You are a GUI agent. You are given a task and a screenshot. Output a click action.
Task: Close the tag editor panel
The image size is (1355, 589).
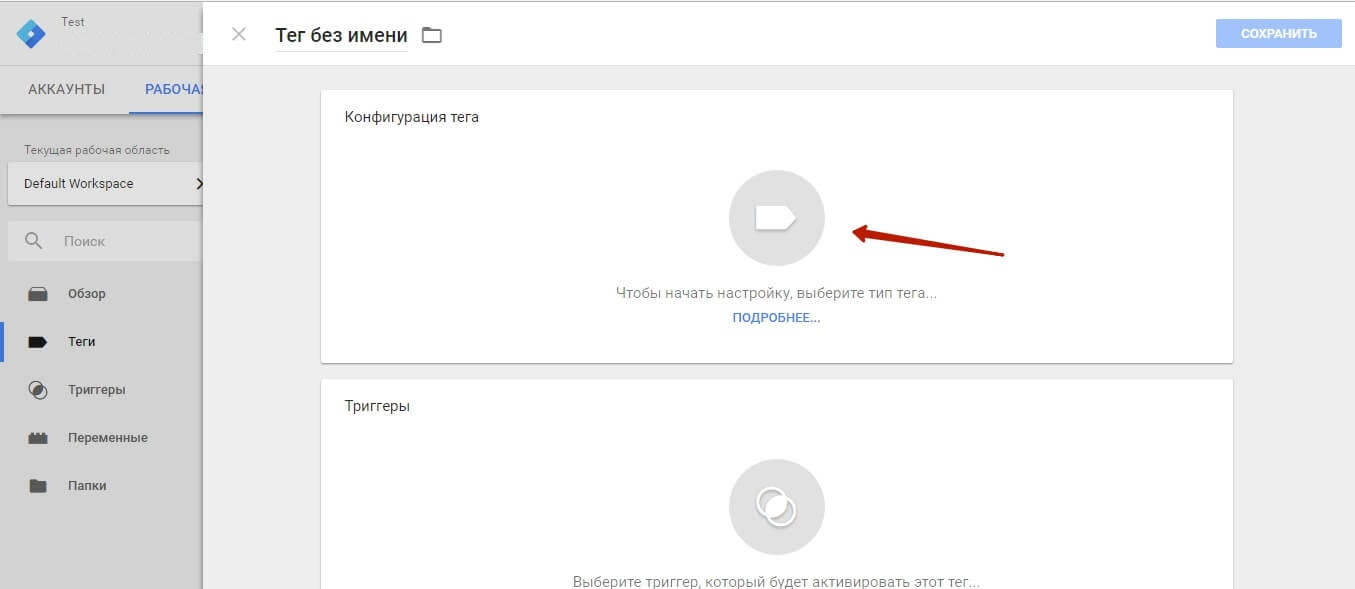coord(238,34)
